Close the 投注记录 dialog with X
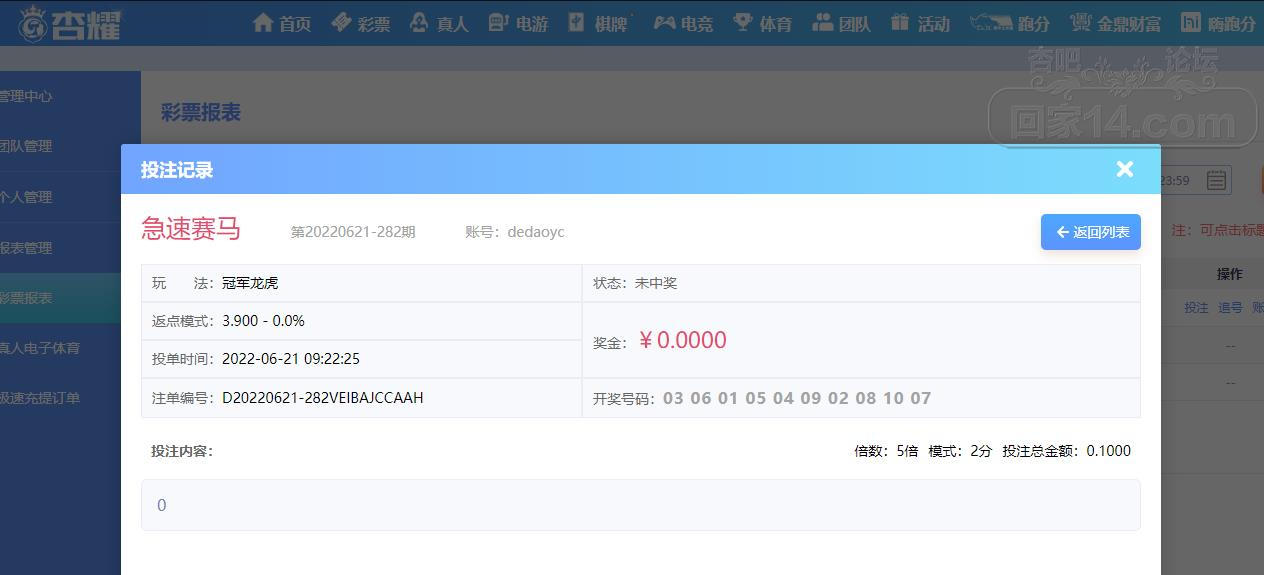The width and height of the screenshot is (1264, 575). (x=1125, y=169)
